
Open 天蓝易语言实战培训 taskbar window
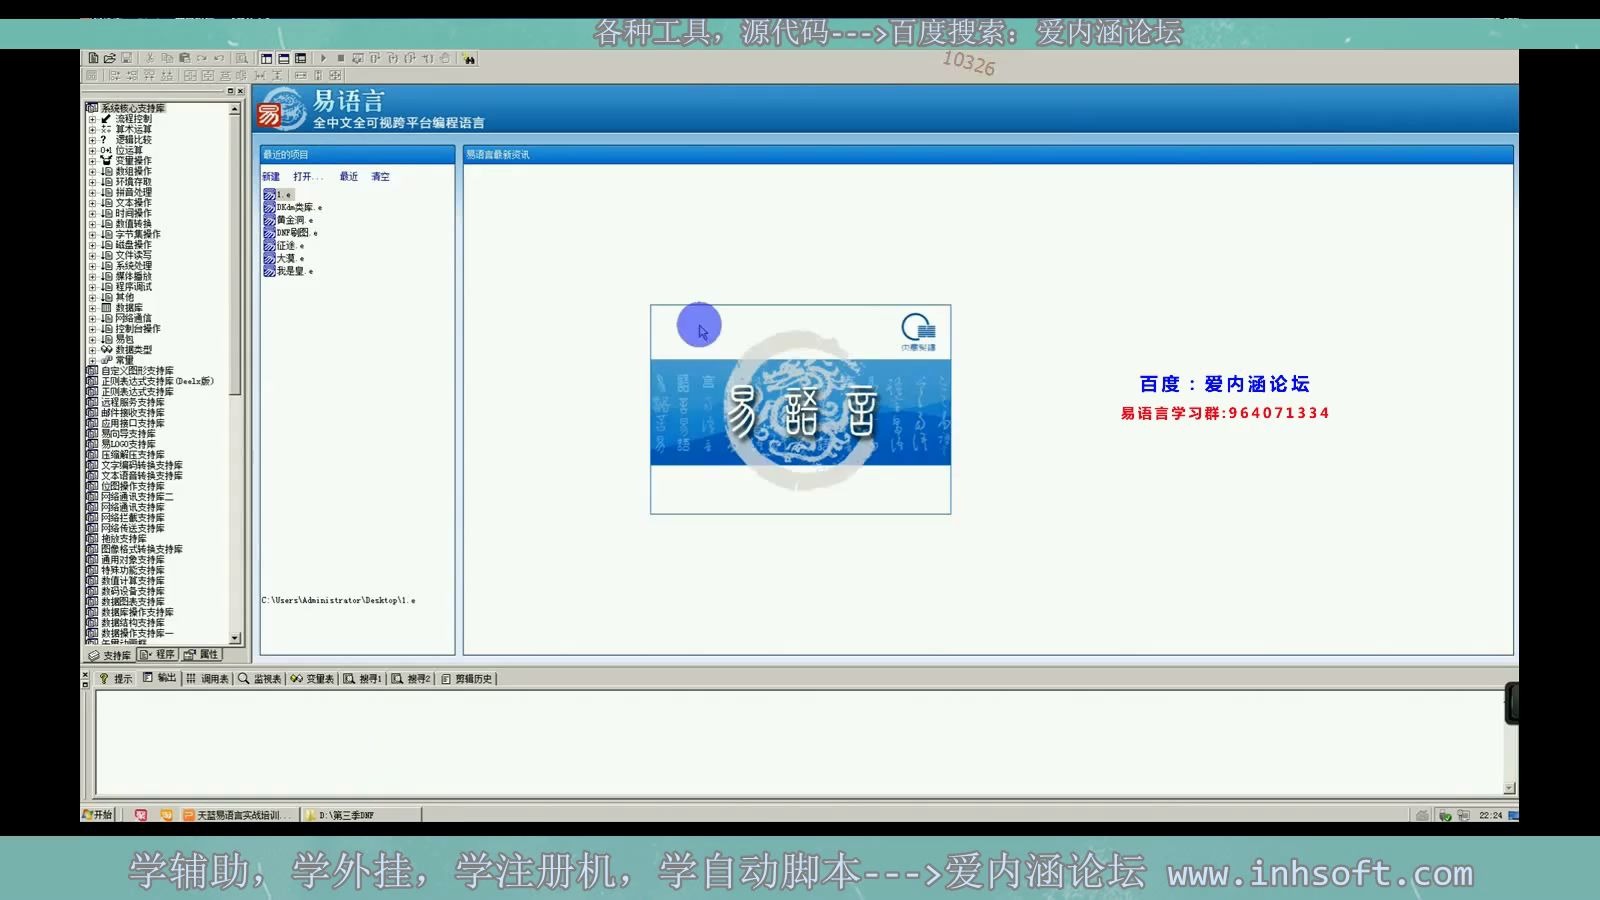tap(239, 815)
